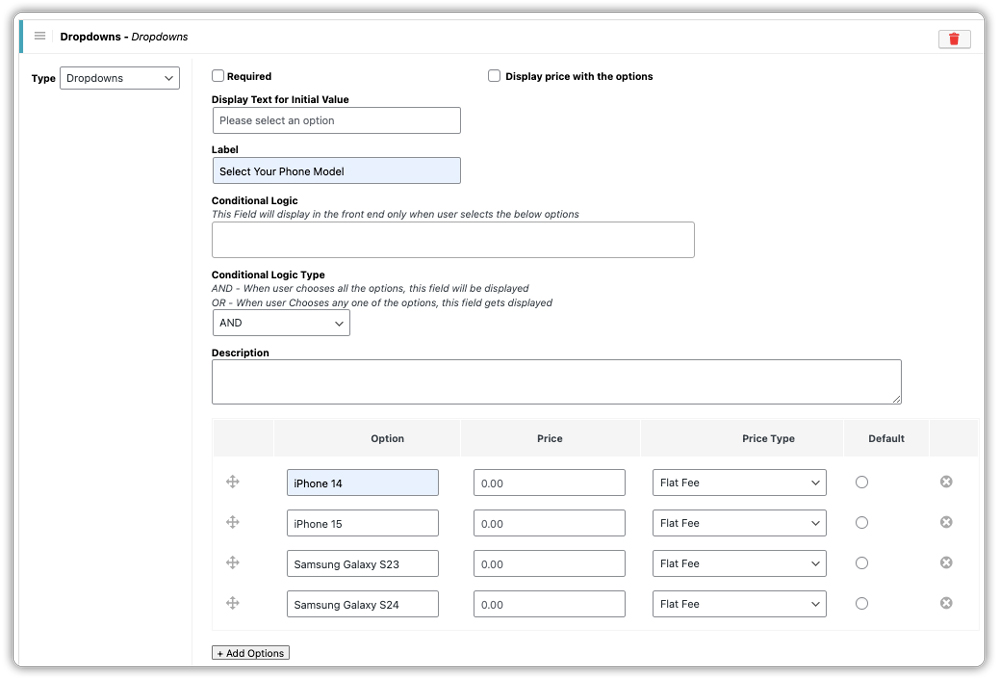Click the Conditional Logic input box
The width and height of the screenshot is (1000, 679).
[453, 239]
